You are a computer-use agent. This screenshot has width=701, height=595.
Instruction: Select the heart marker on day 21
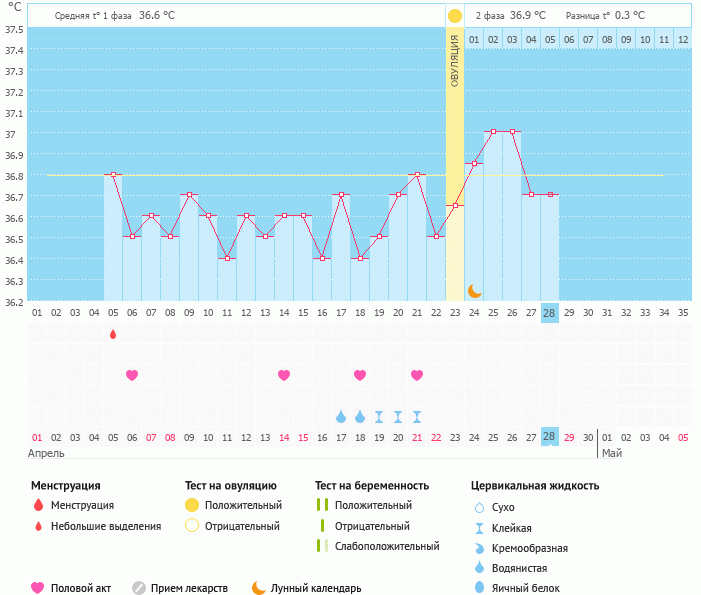[417, 375]
